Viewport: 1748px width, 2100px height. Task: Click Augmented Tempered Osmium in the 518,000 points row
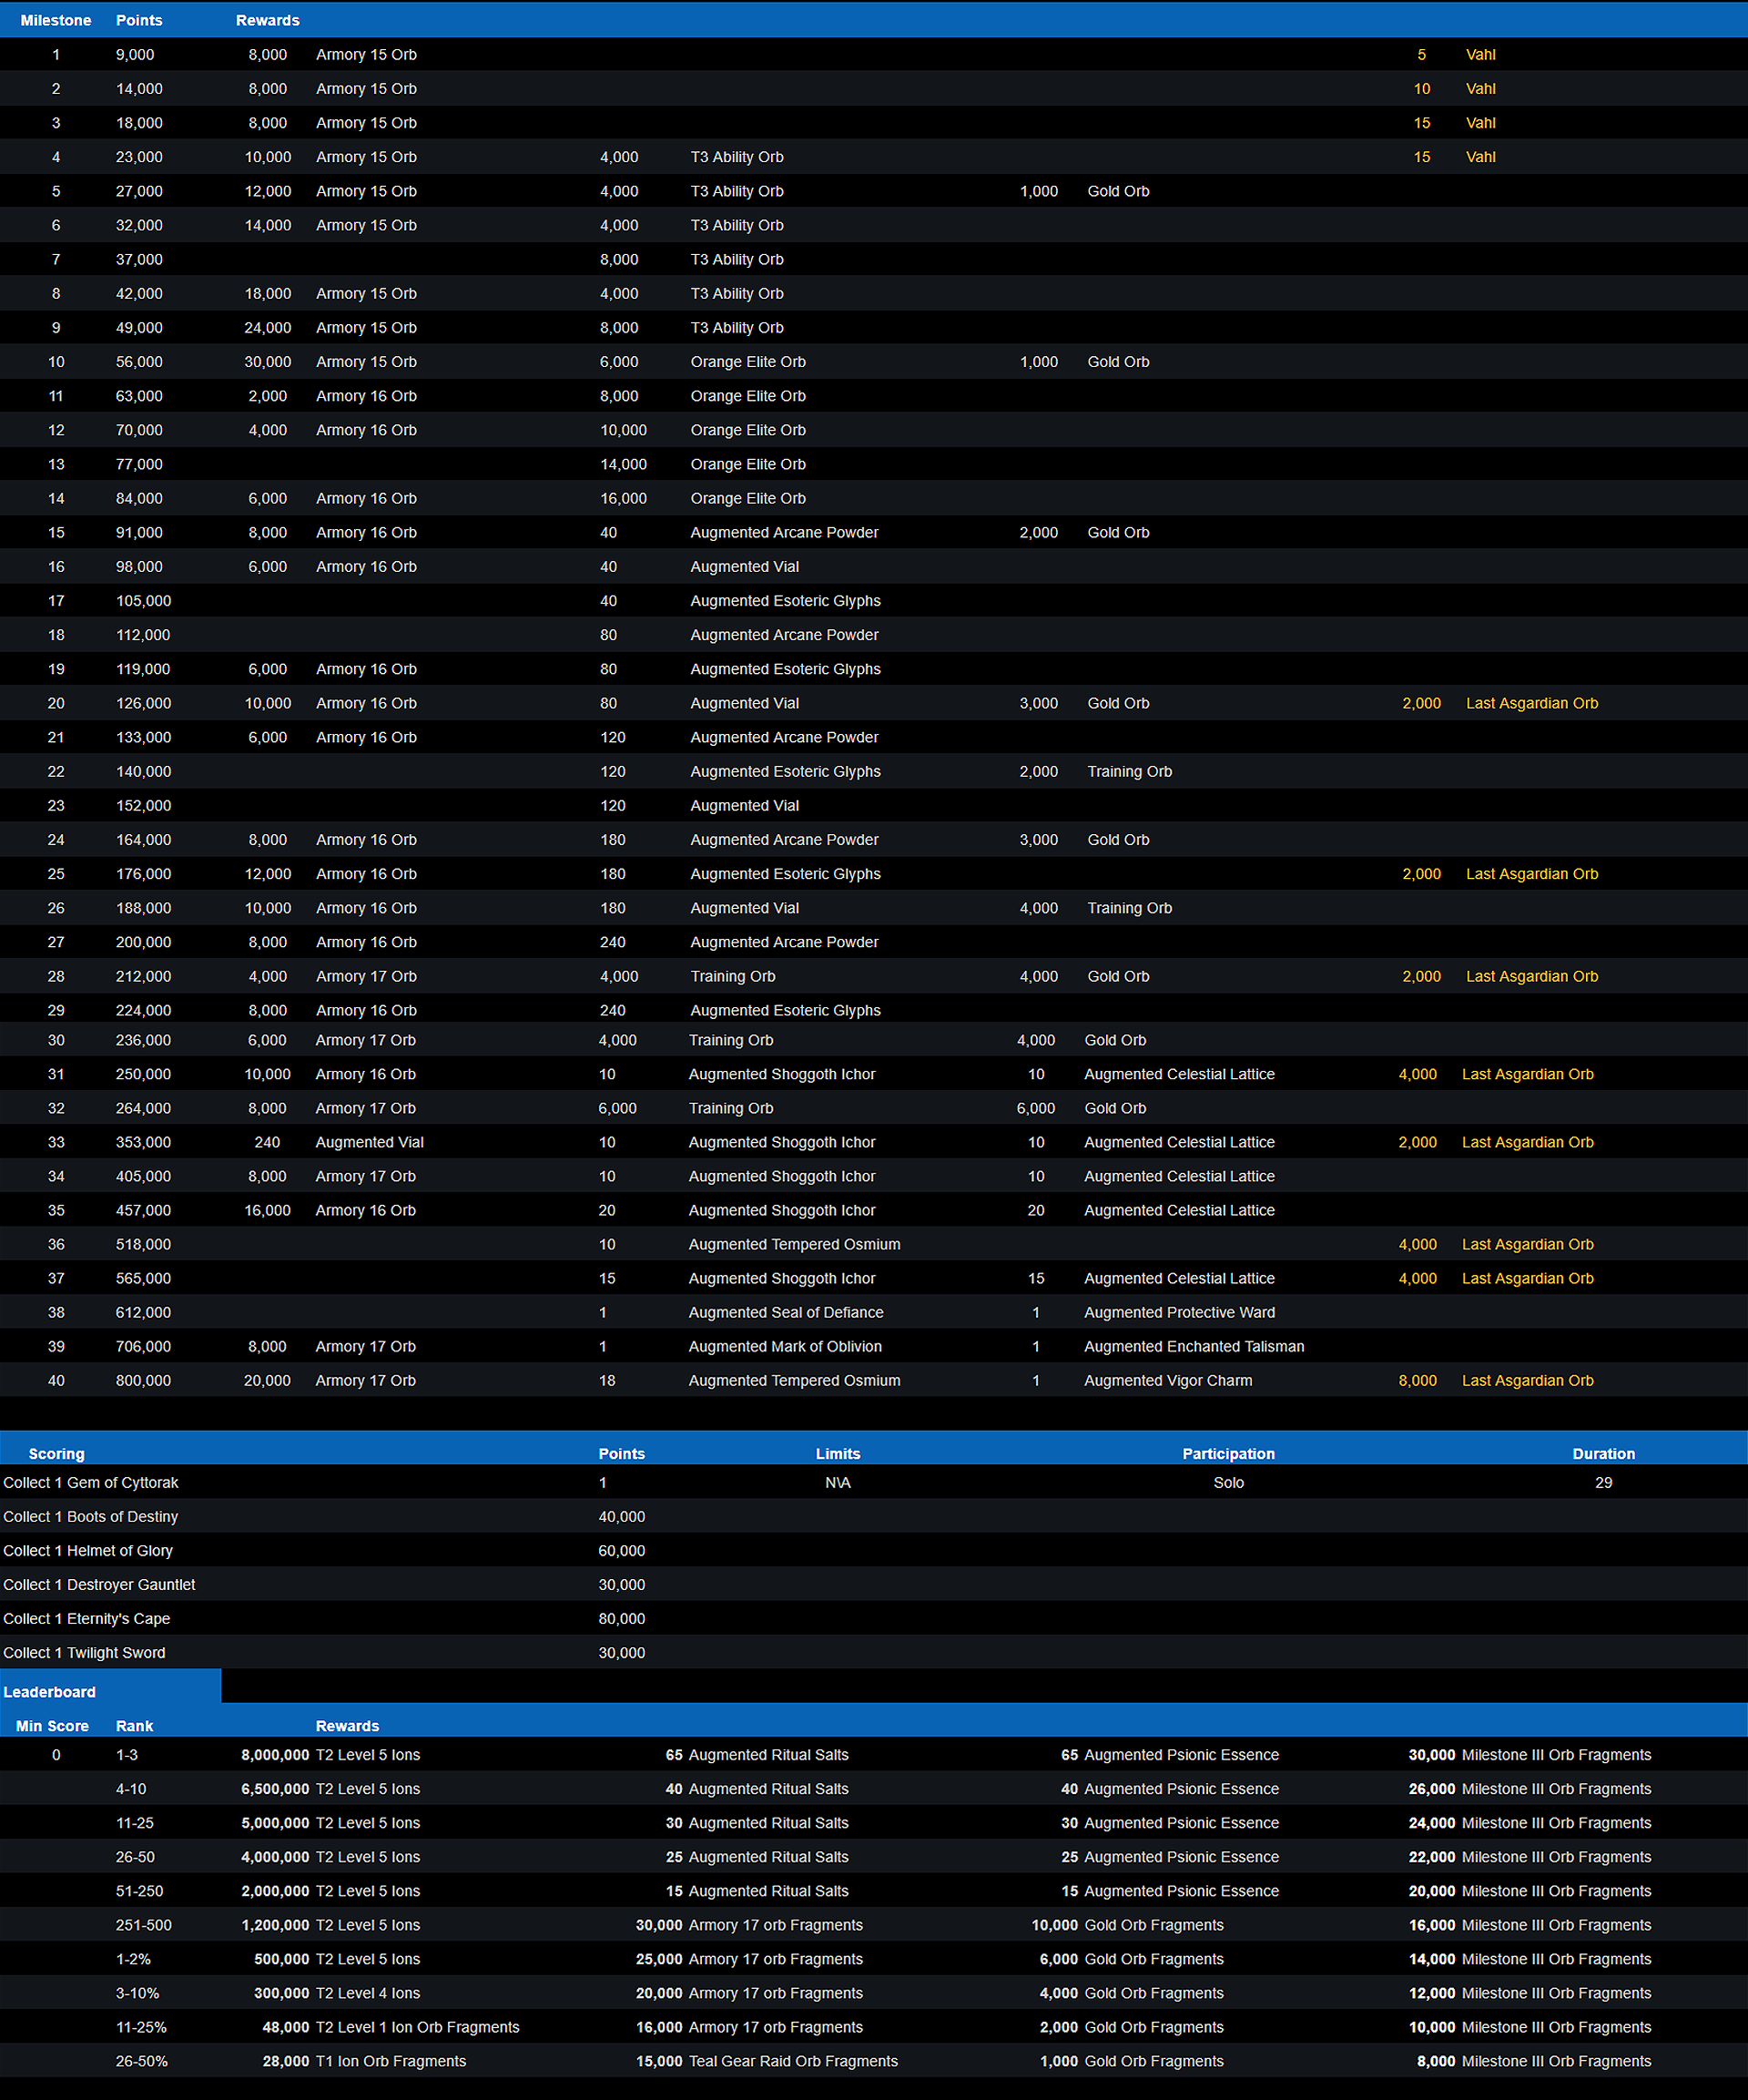point(794,1244)
